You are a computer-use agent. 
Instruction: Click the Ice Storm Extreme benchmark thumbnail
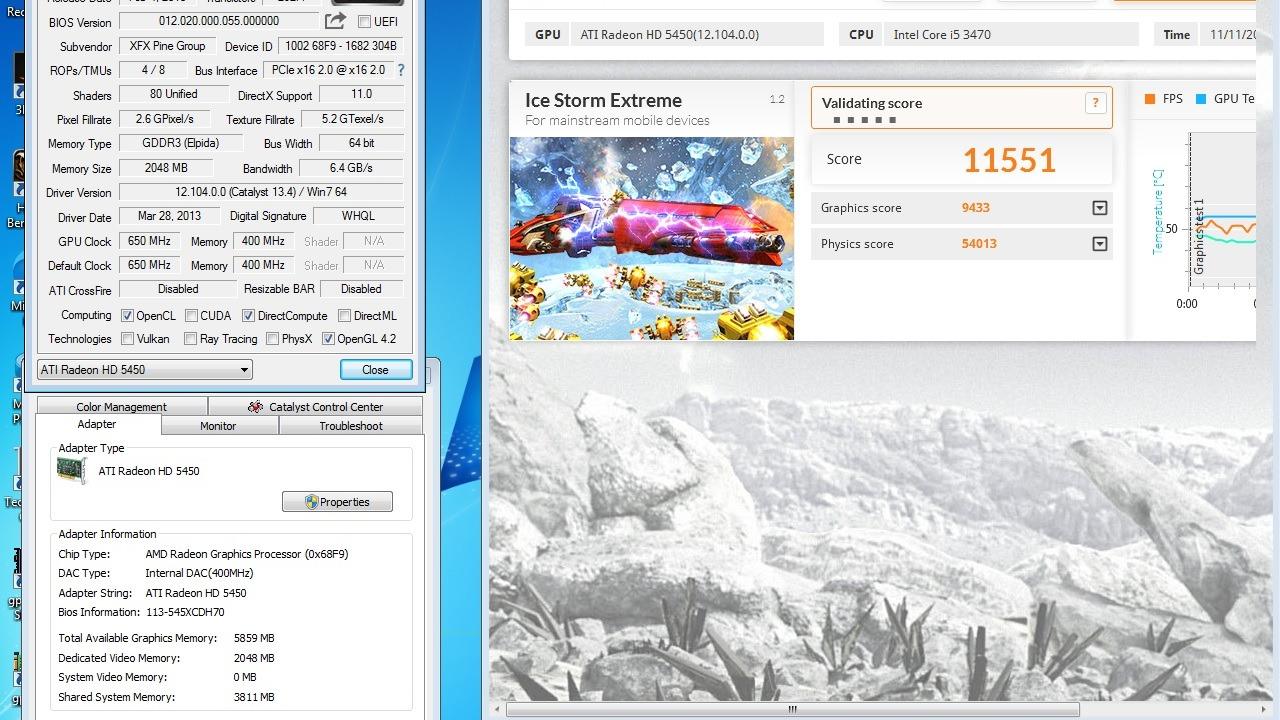click(651, 238)
